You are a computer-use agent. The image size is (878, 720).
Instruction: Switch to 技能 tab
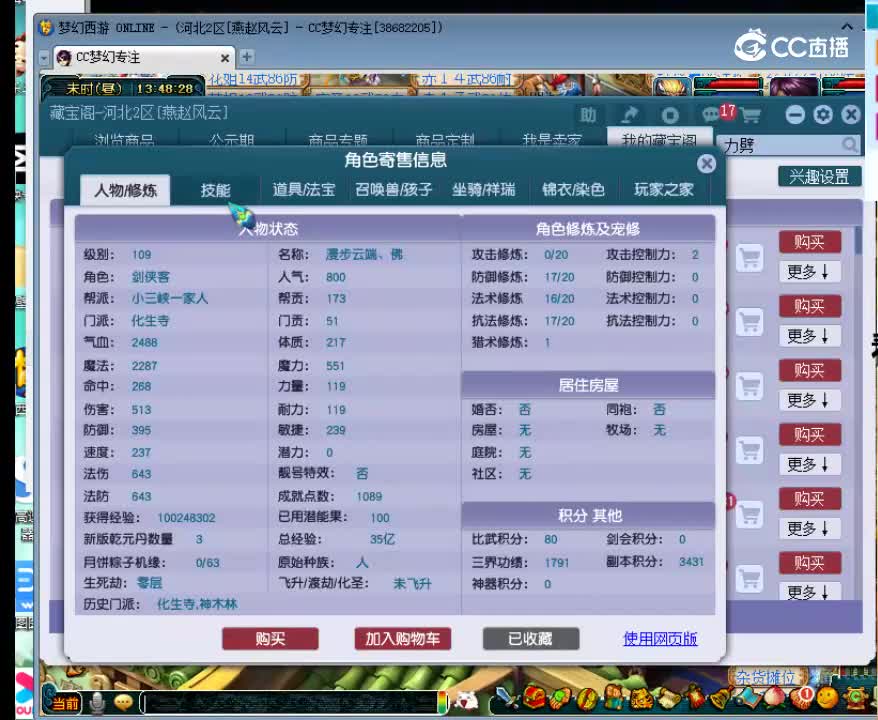[x=216, y=190]
